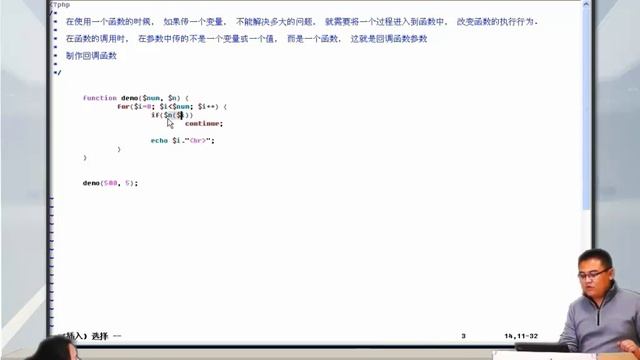Click the scrollbar up arrow

click(586, 4)
